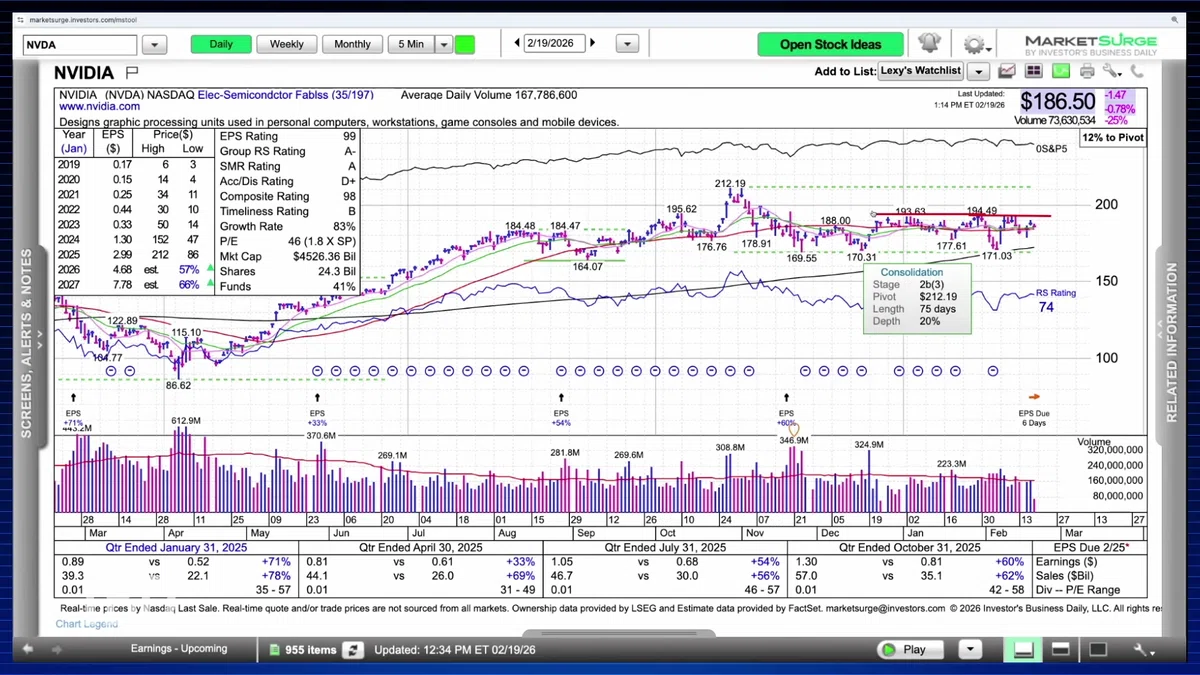Click Composite Rating row showing 98

288,196
